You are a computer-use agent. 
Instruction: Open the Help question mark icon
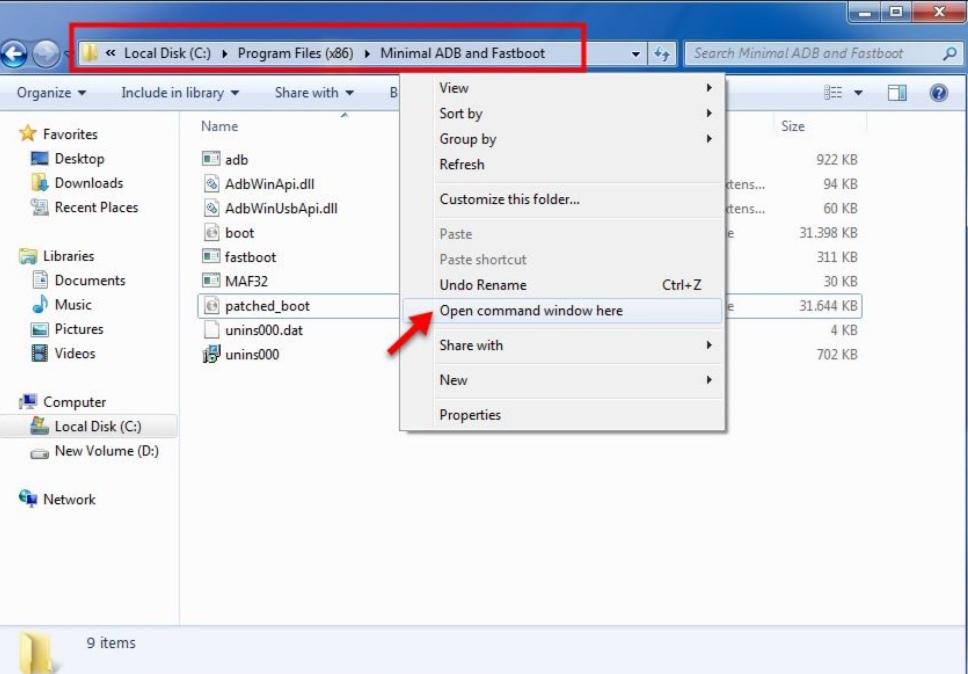pos(938,93)
